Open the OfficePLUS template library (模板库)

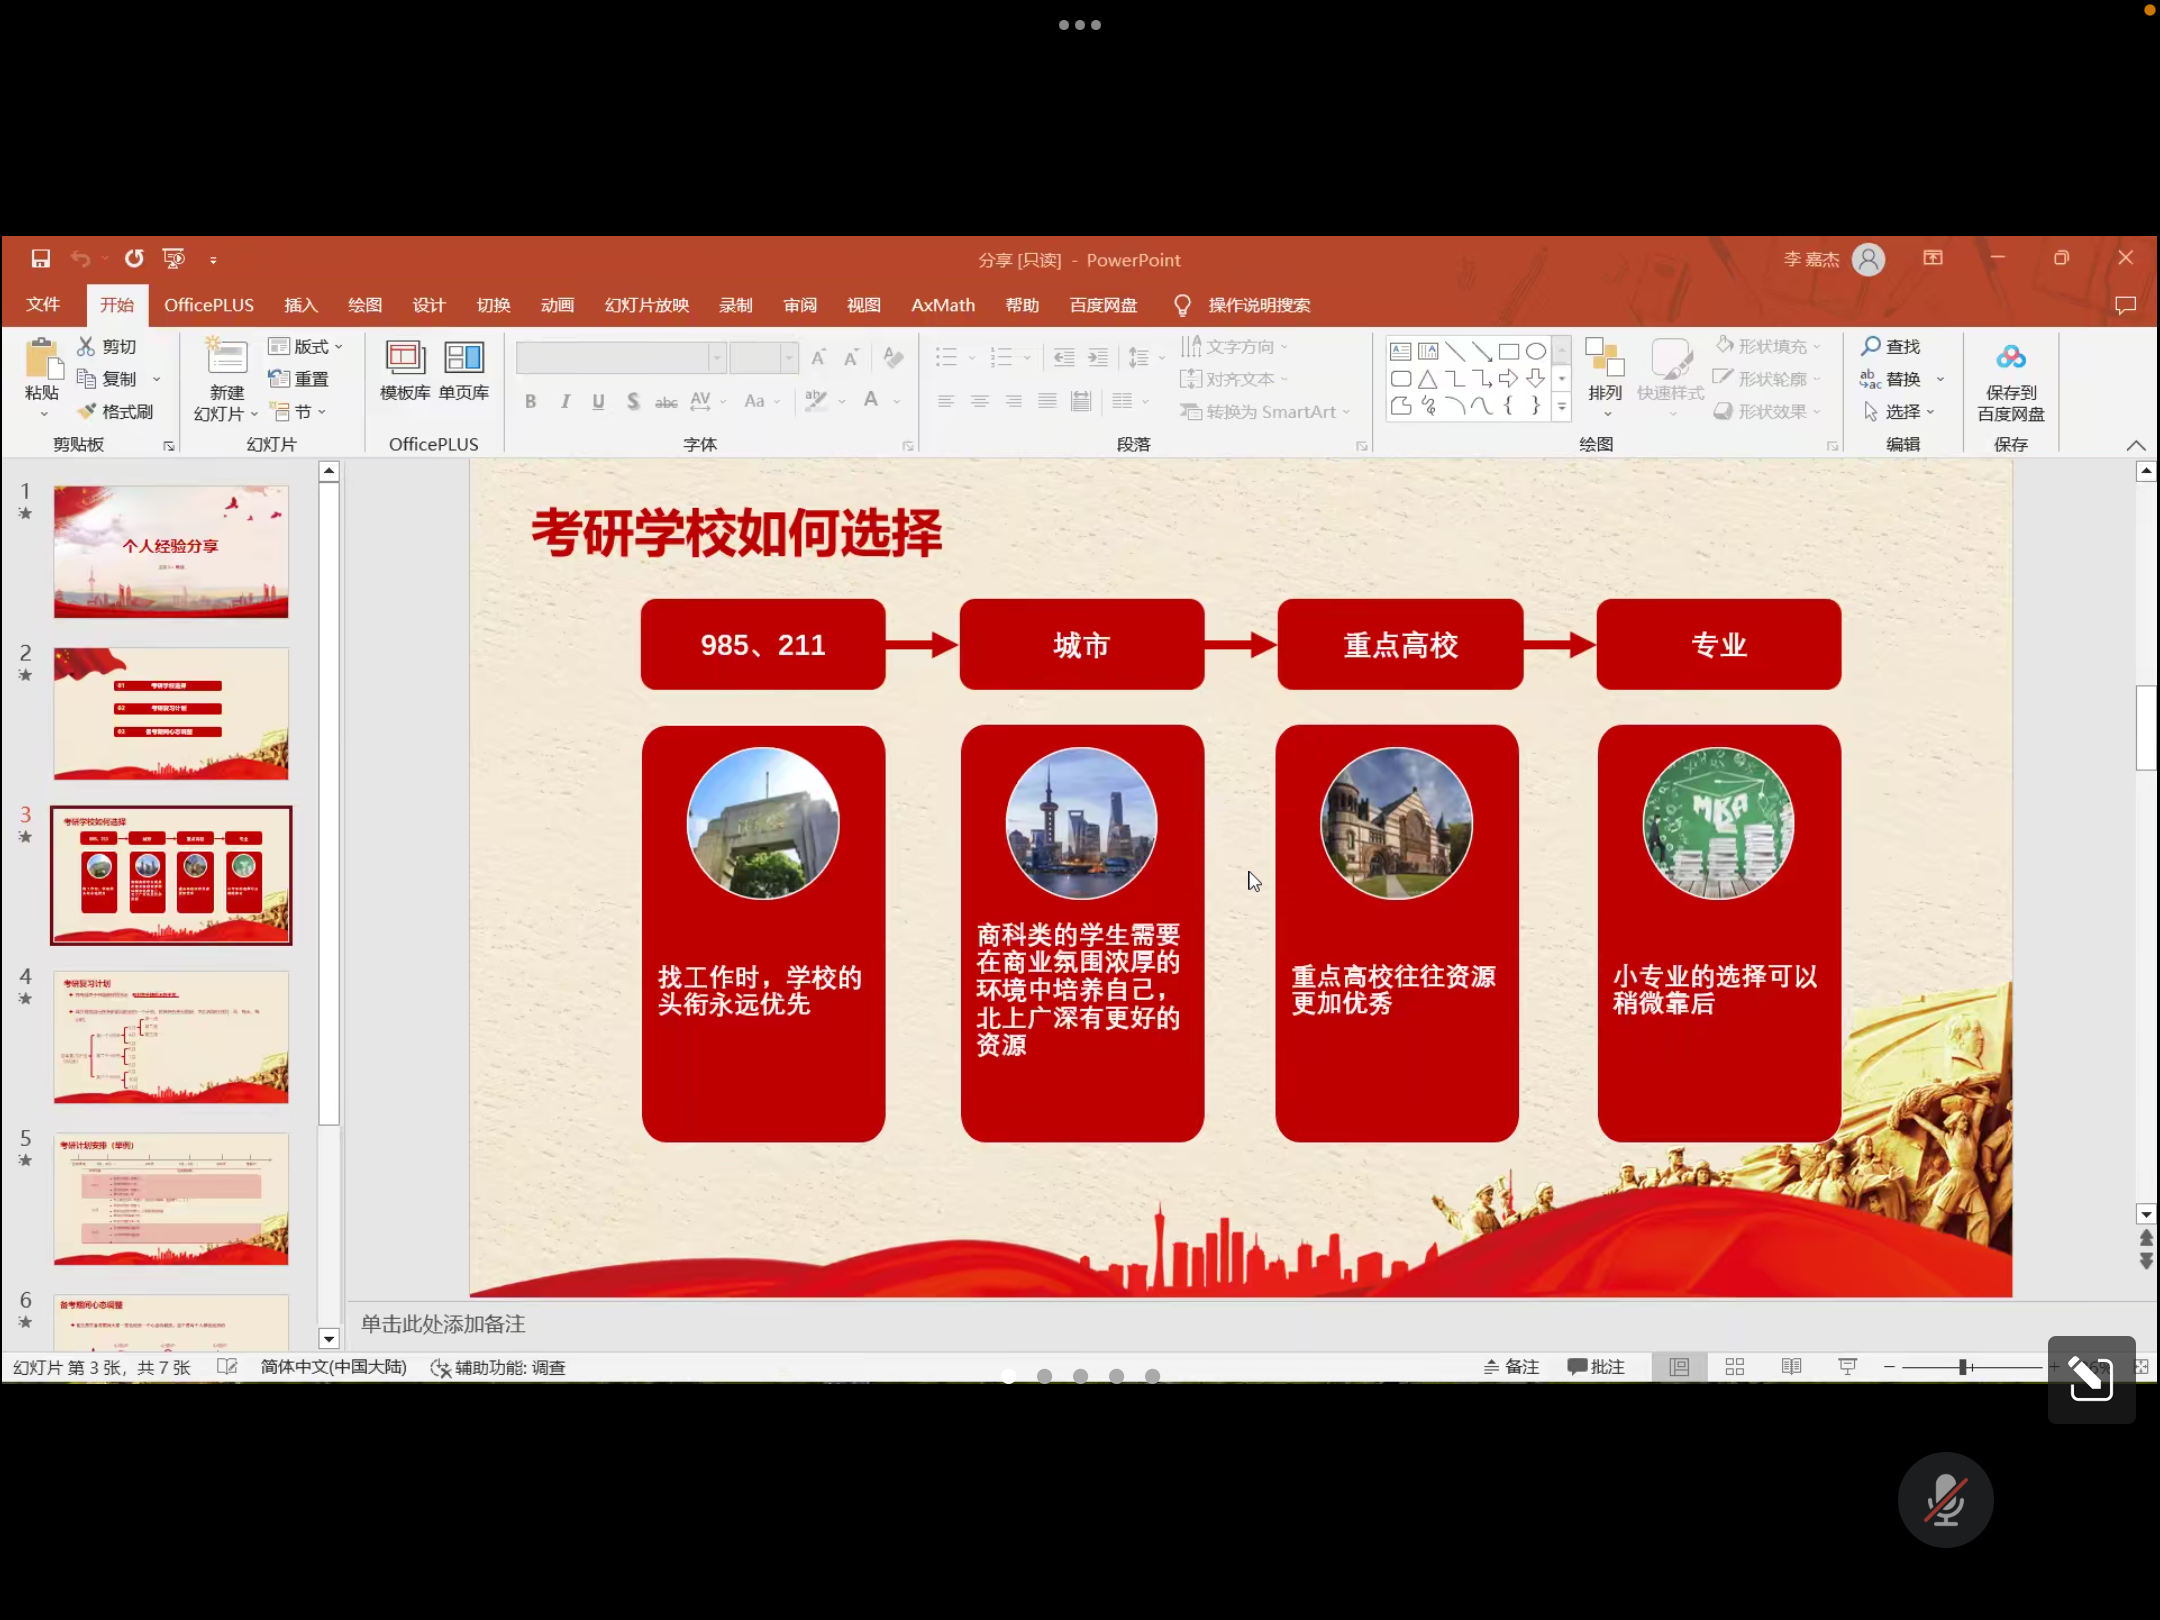405,369
